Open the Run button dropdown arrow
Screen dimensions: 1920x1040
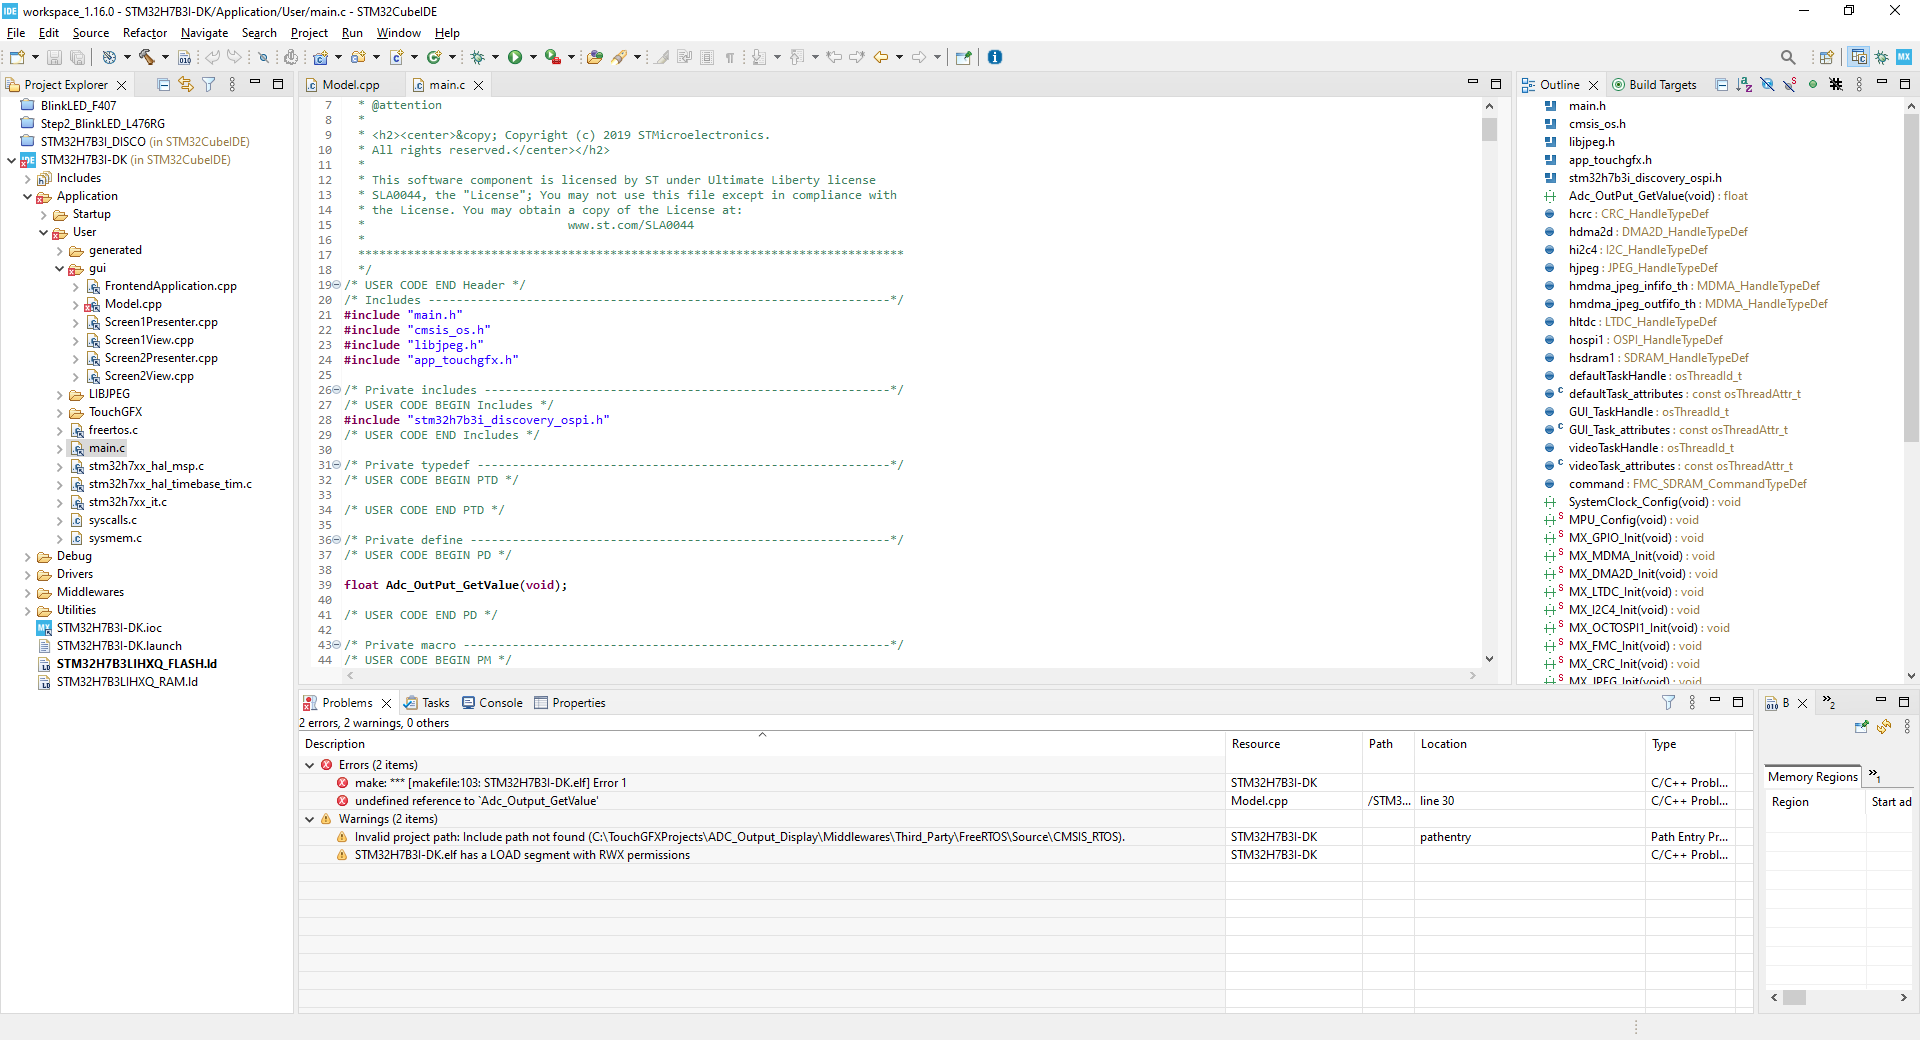tap(532, 57)
